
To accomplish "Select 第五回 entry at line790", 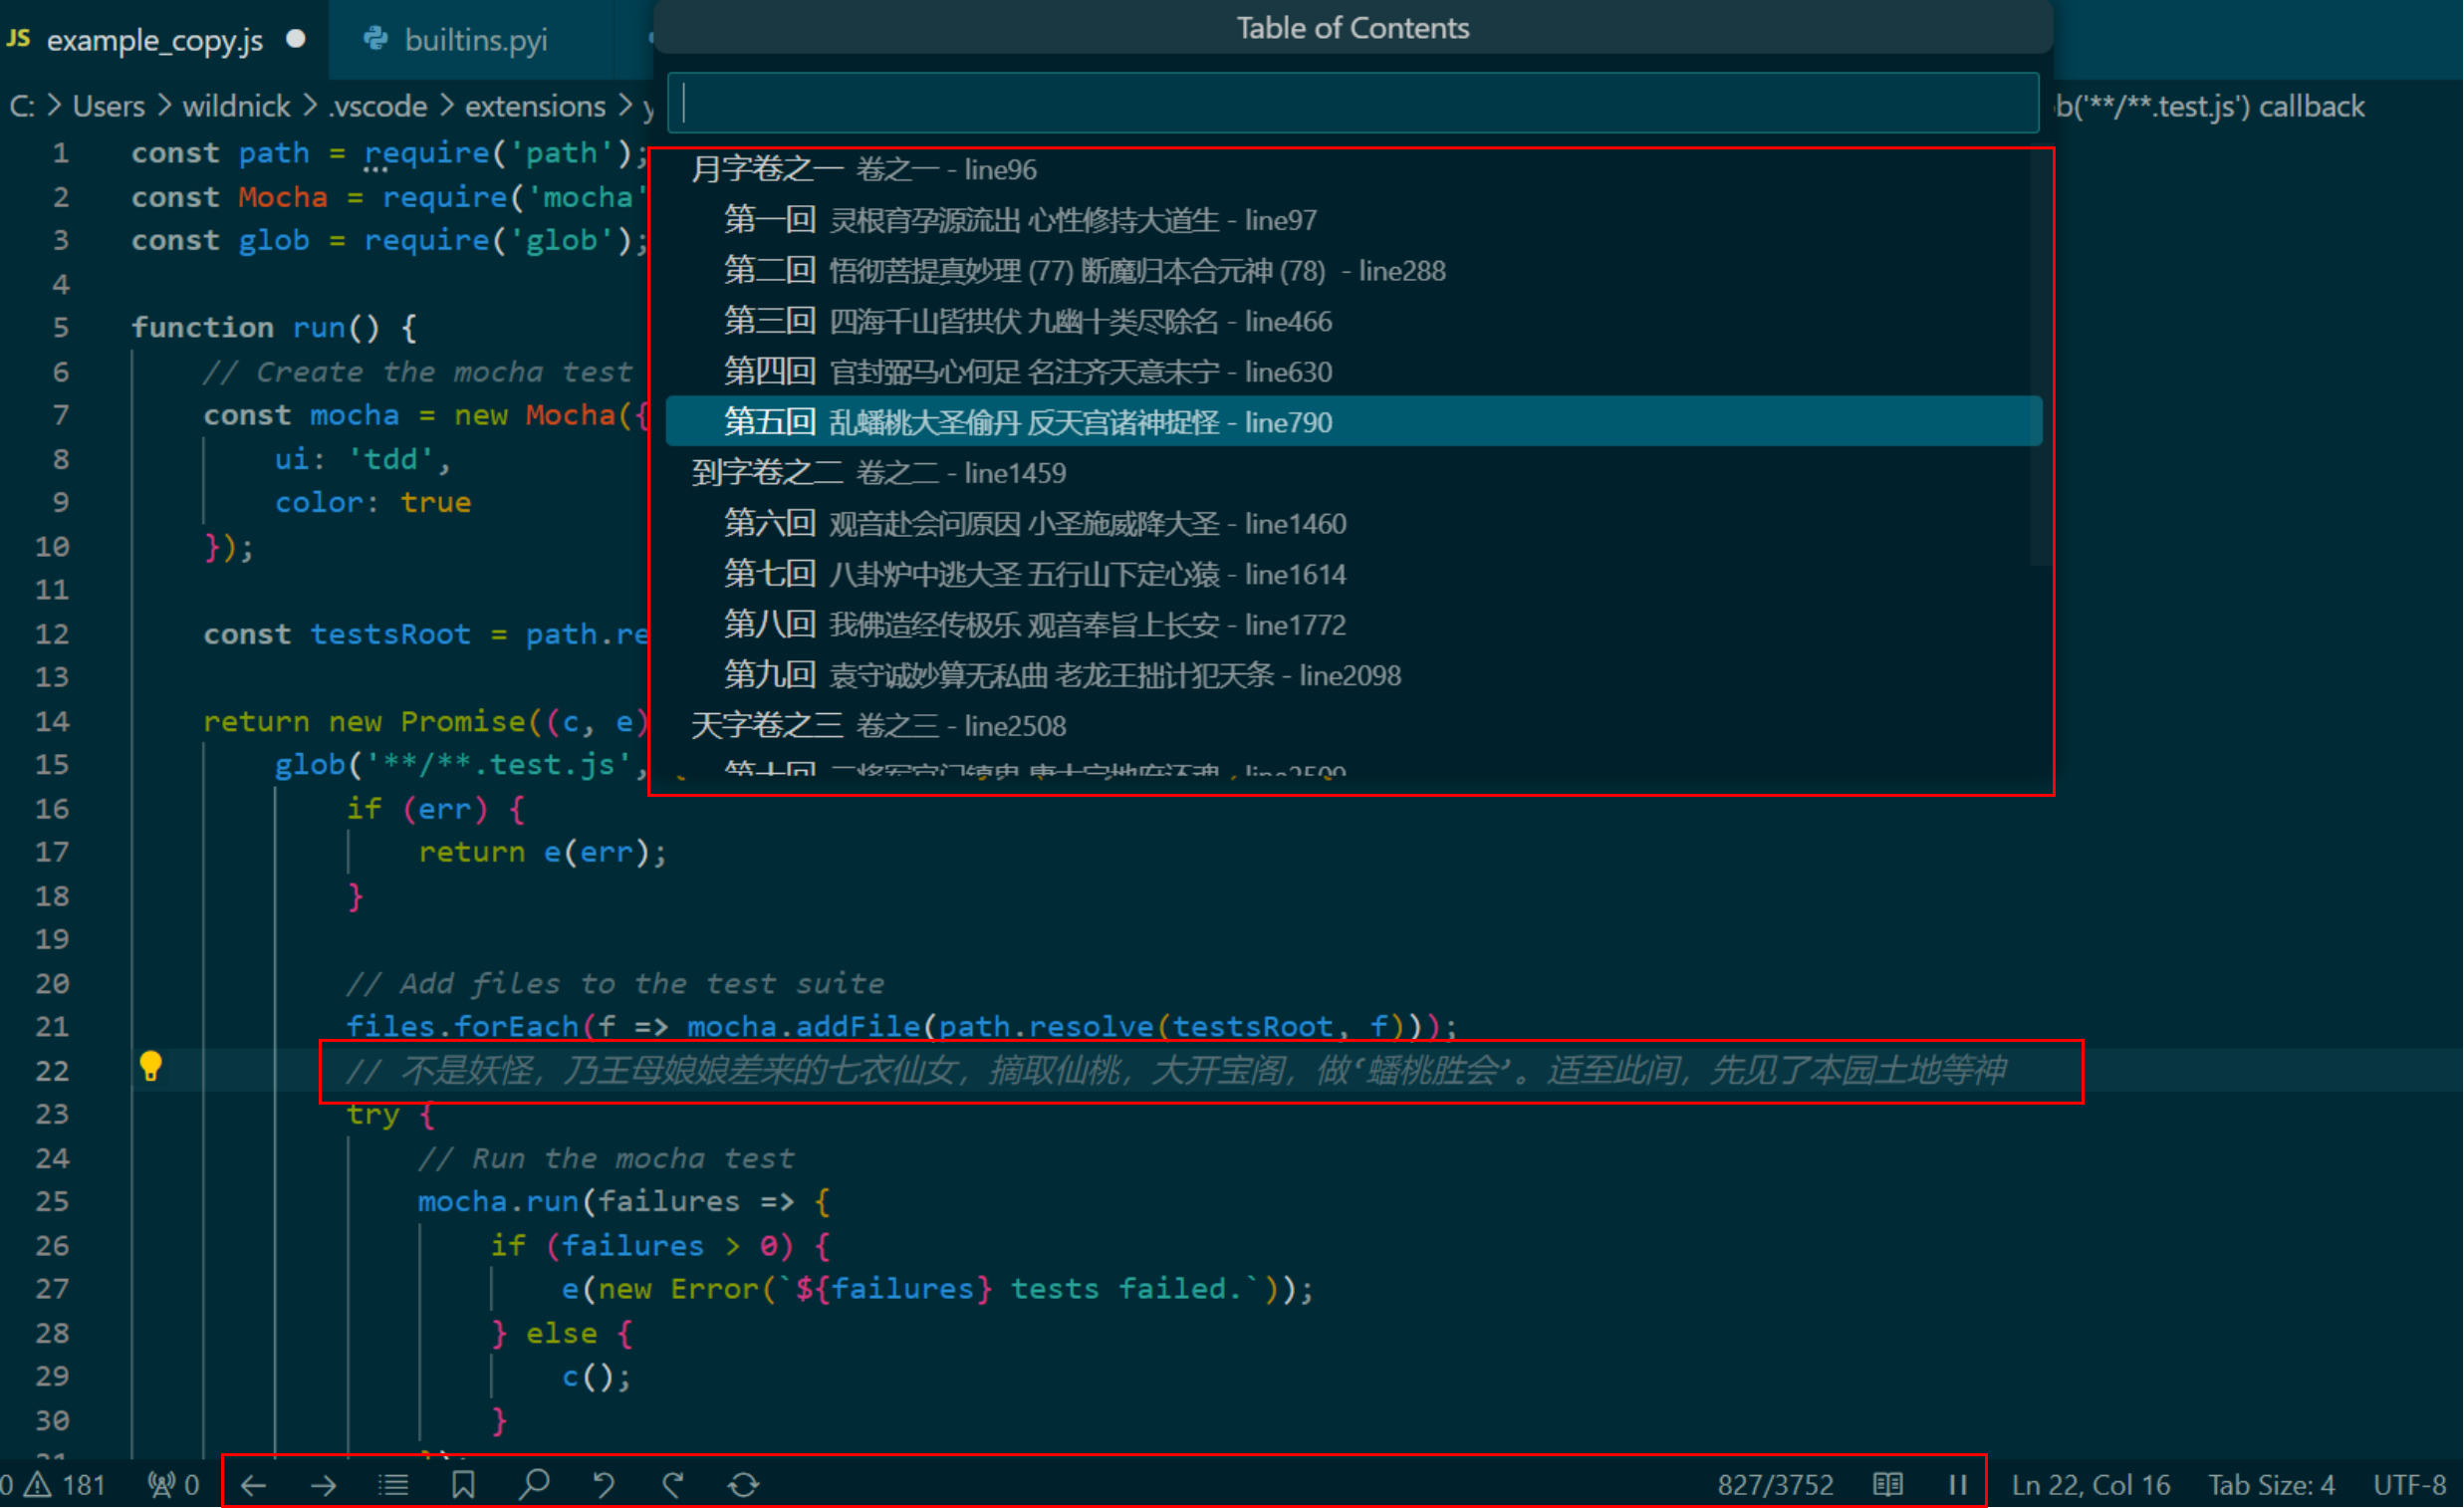I will point(1027,422).
